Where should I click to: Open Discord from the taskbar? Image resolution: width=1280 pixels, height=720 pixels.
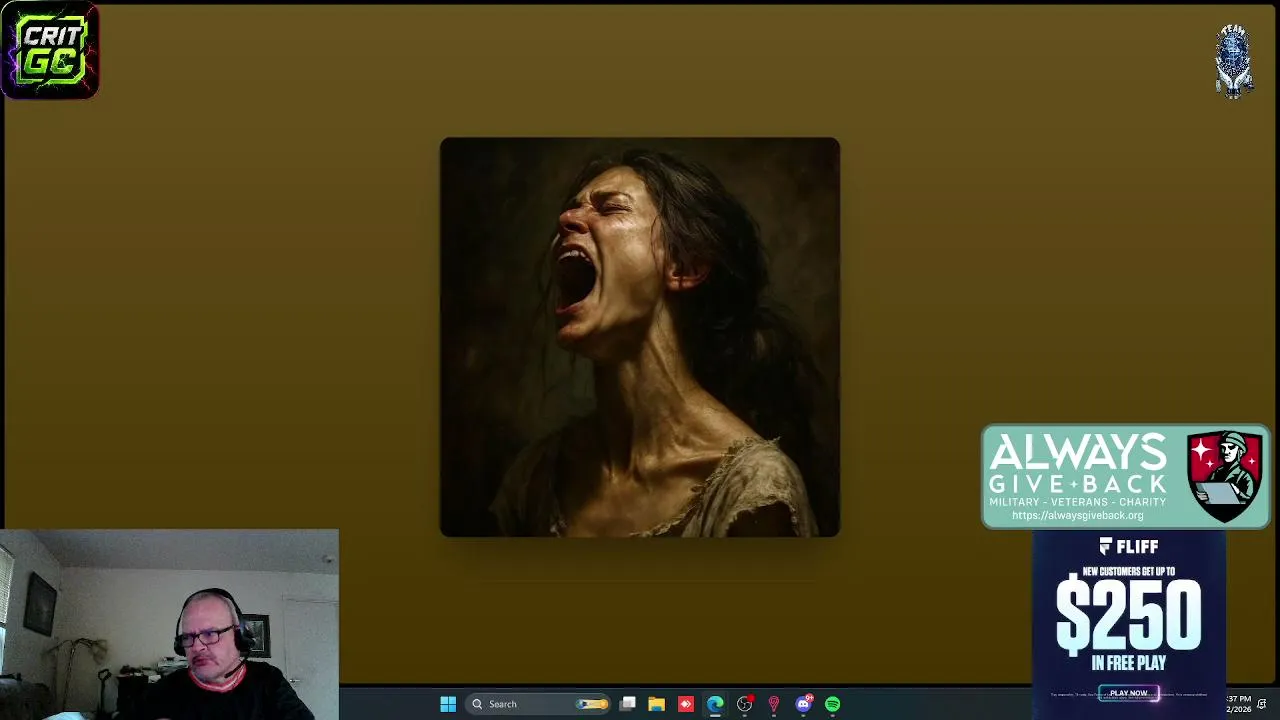803,704
